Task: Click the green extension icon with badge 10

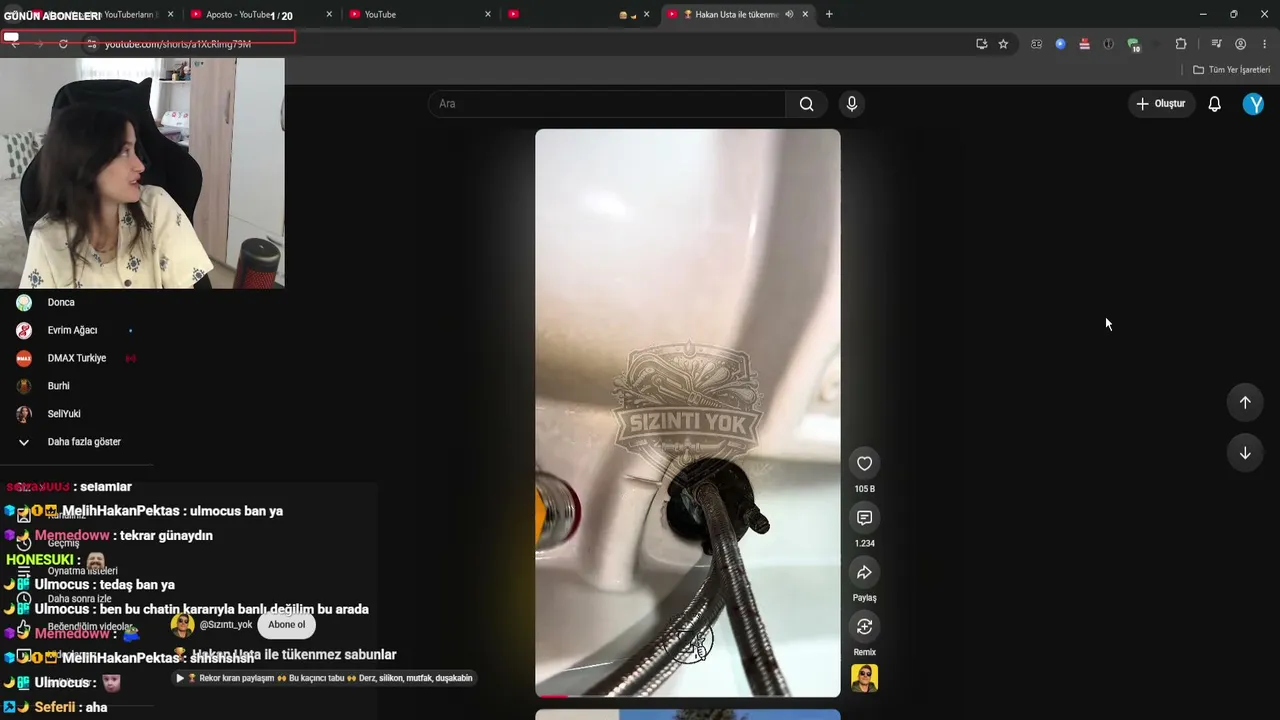Action: tap(1133, 45)
